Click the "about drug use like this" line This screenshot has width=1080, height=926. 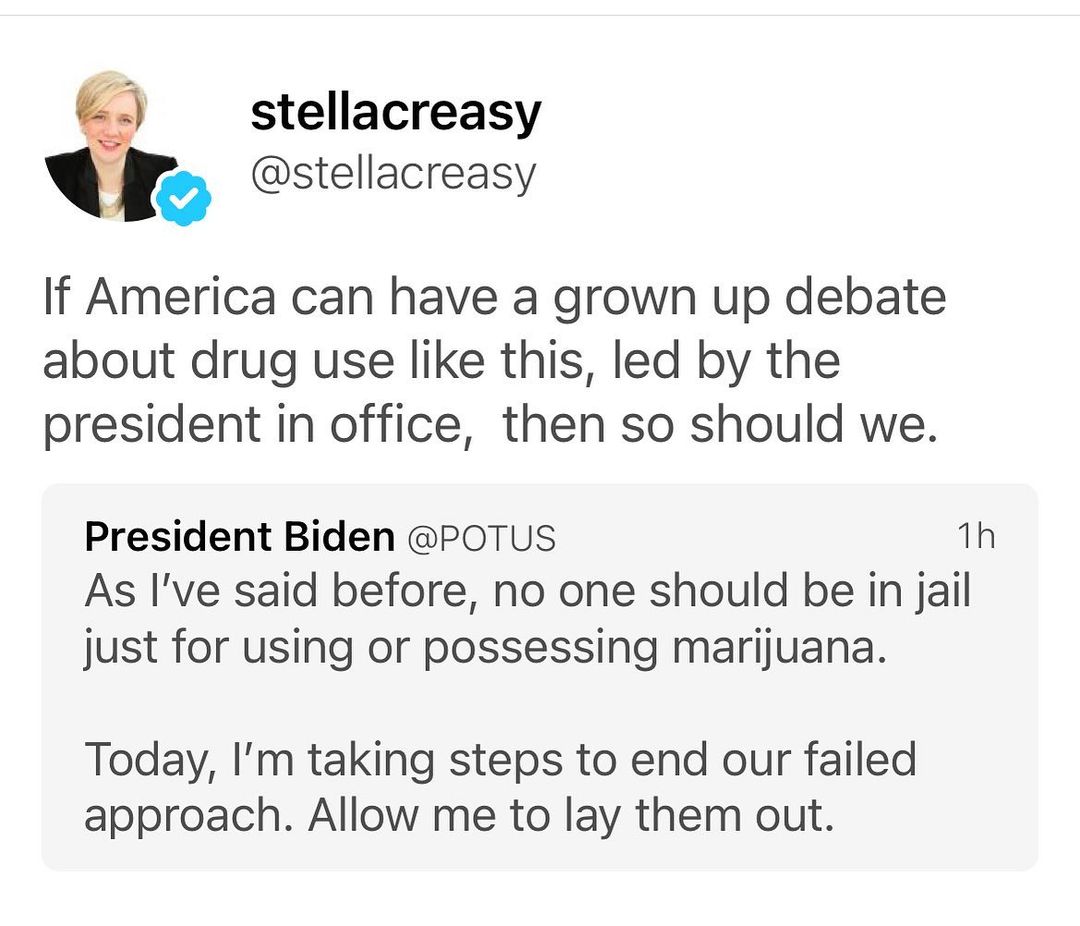[441, 362]
